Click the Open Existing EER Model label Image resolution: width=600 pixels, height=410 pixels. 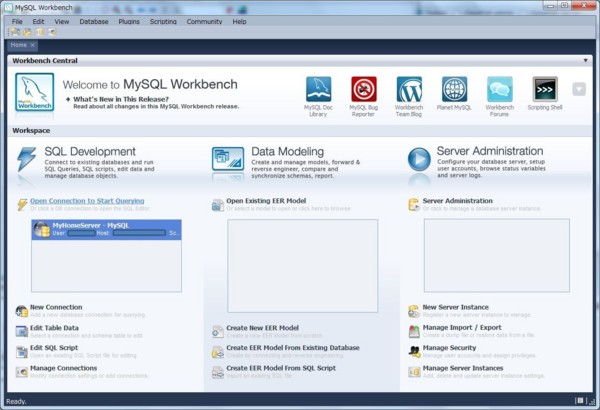(x=266, y=201)
